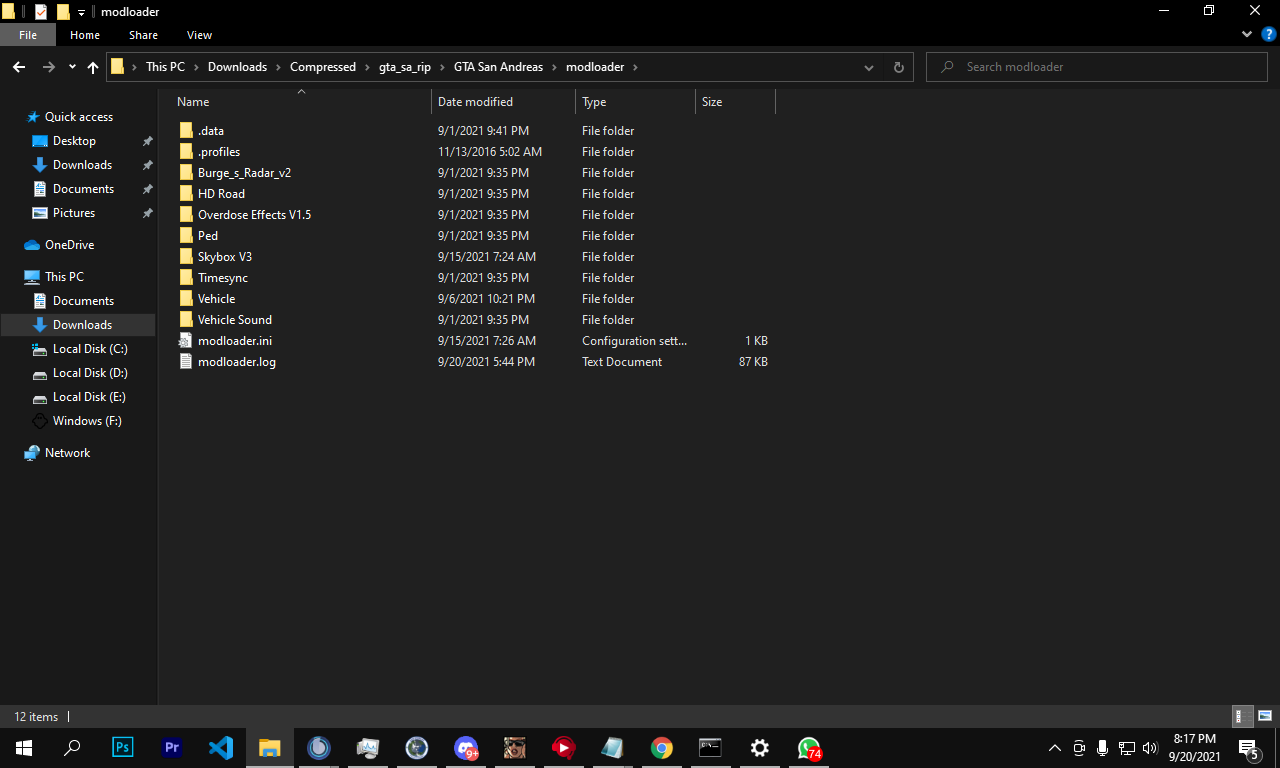The image size is (1280, 768).
Task: Open taskbar Search magnifier
Action: pyautogui.click(x=72, y=747)
